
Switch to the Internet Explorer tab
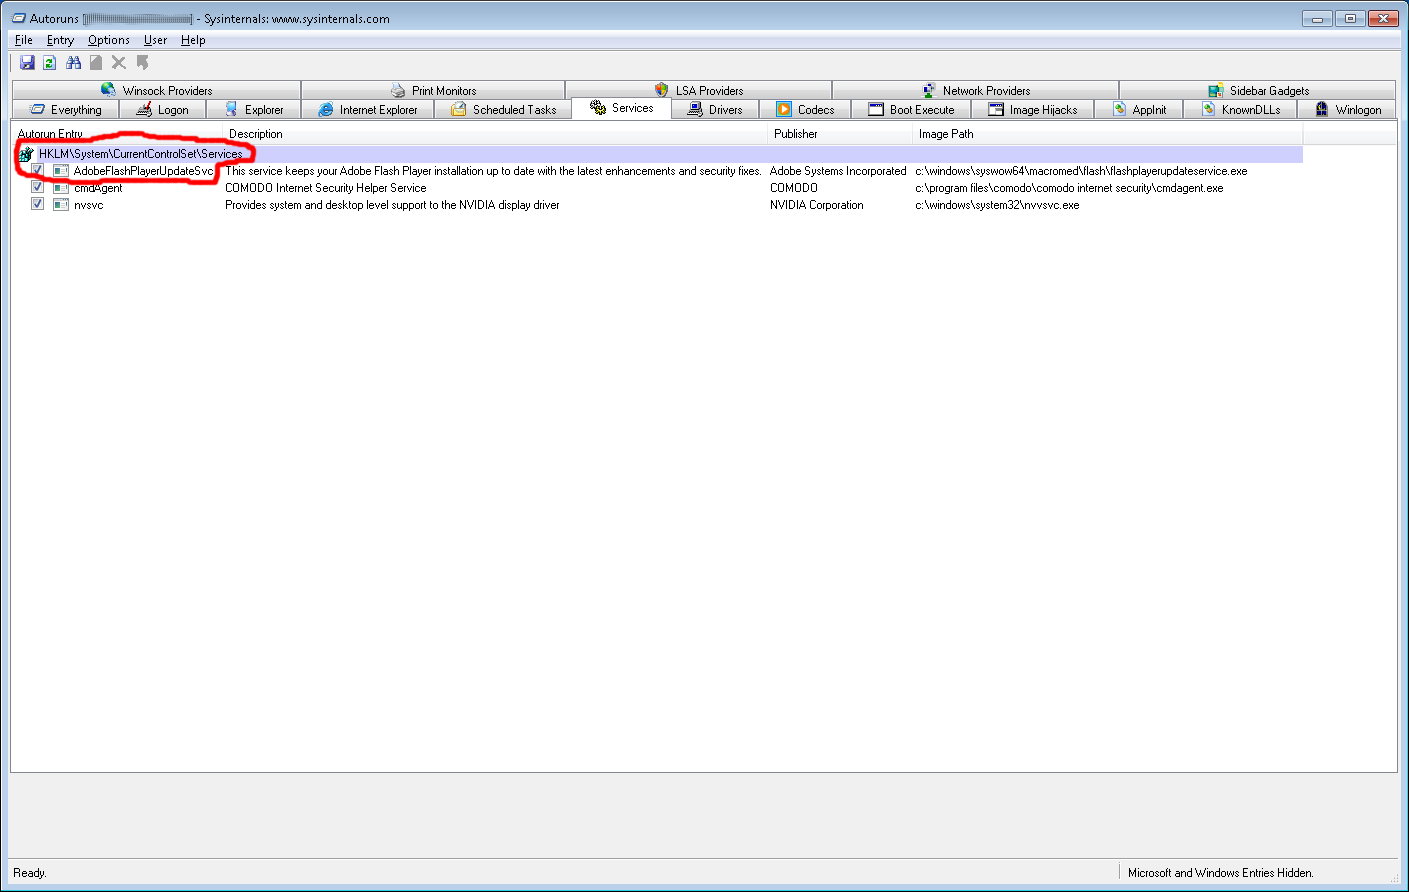(x=368, y=110)
